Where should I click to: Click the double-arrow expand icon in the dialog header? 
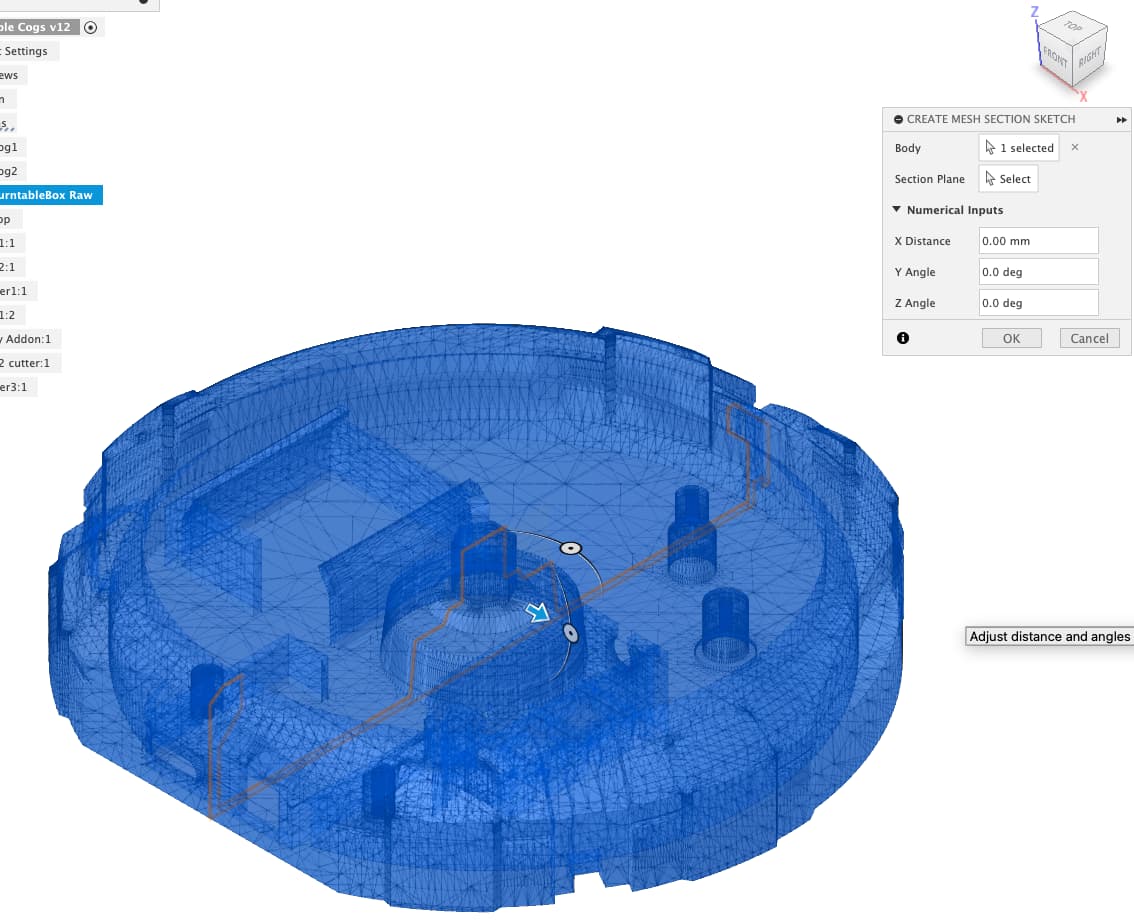(x=1122, y=119)
